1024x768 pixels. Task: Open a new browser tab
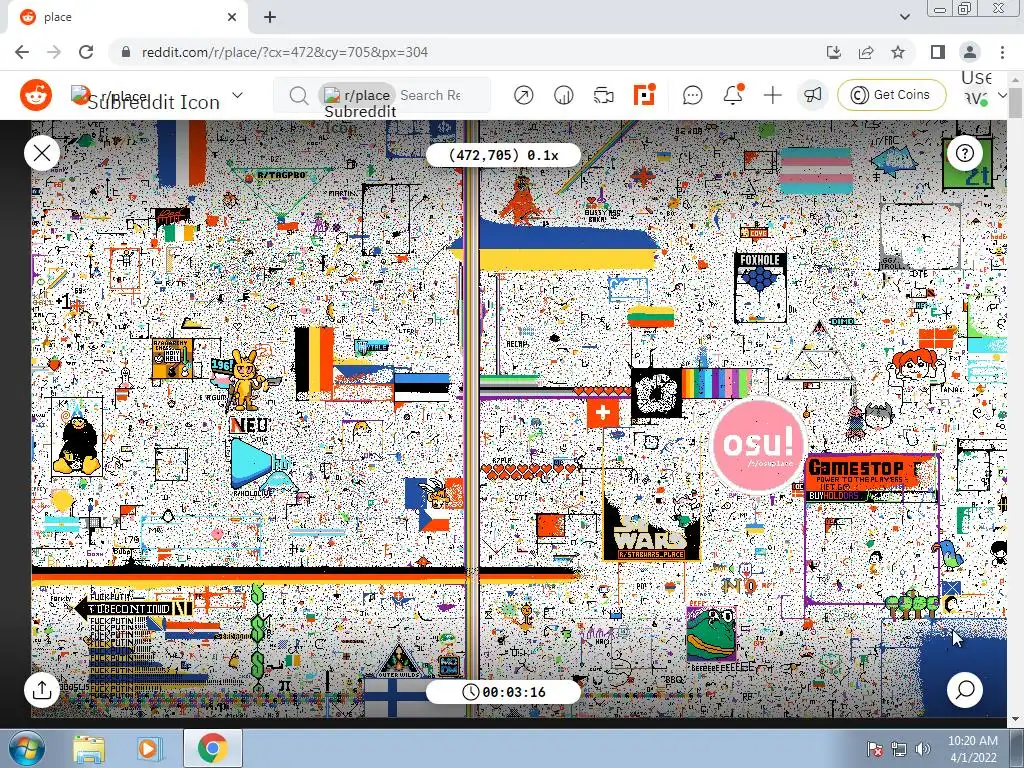tap(270, 17)
